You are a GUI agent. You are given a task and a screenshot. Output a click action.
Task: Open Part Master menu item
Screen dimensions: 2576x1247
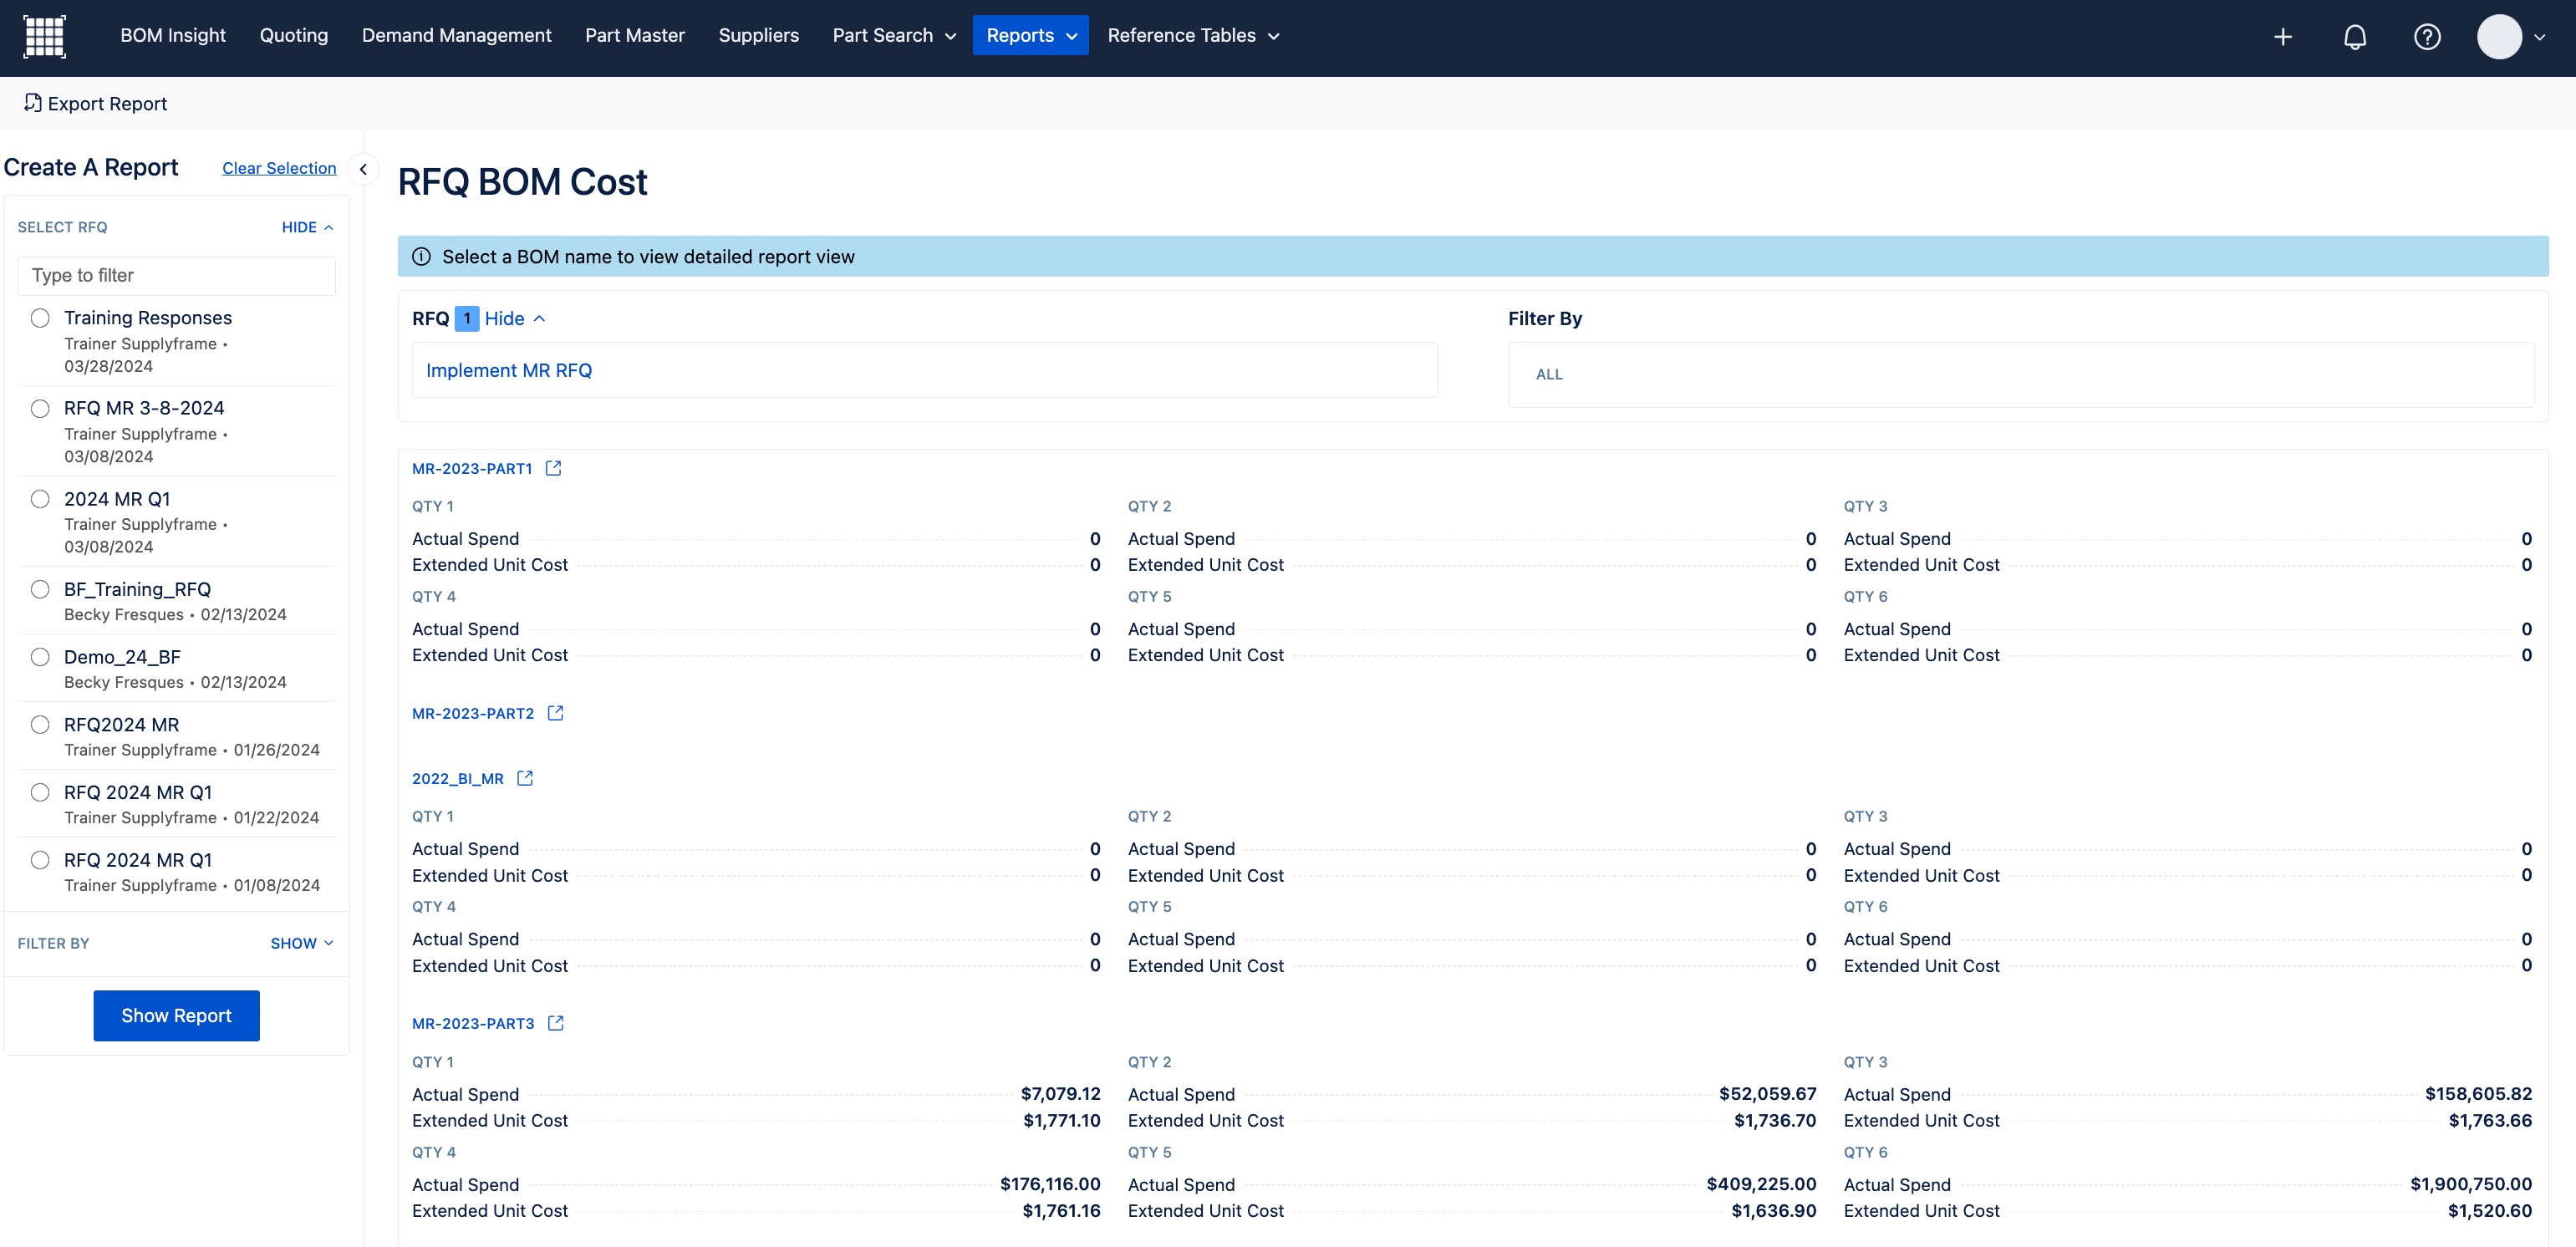[x=635, y=36]
